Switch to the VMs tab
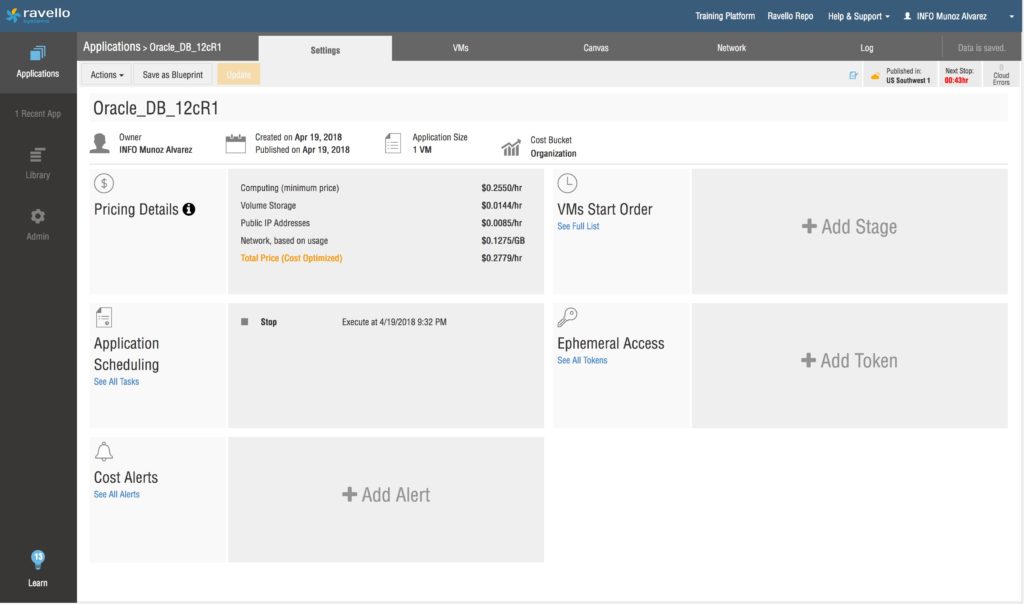1024x604 pixels. pos(460,48)
